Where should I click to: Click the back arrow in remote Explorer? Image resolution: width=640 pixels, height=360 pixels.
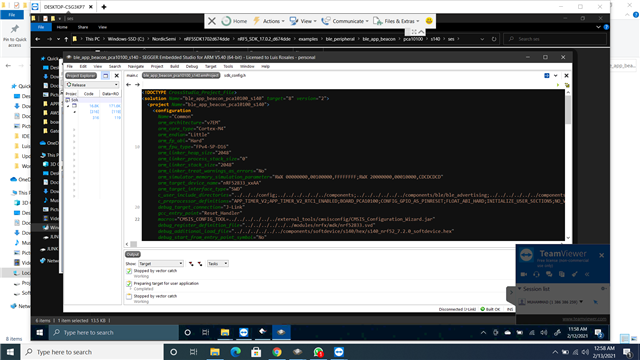(38, 39)
